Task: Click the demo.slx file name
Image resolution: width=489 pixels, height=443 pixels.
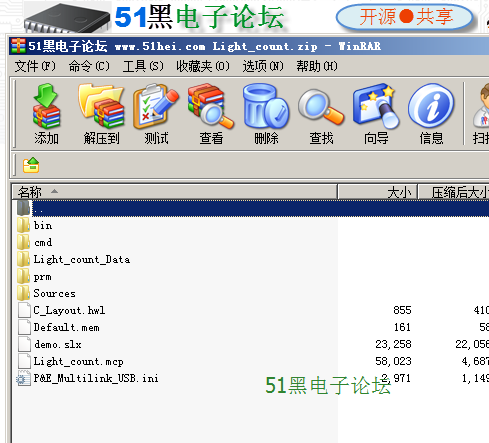Action: [58, 344]
